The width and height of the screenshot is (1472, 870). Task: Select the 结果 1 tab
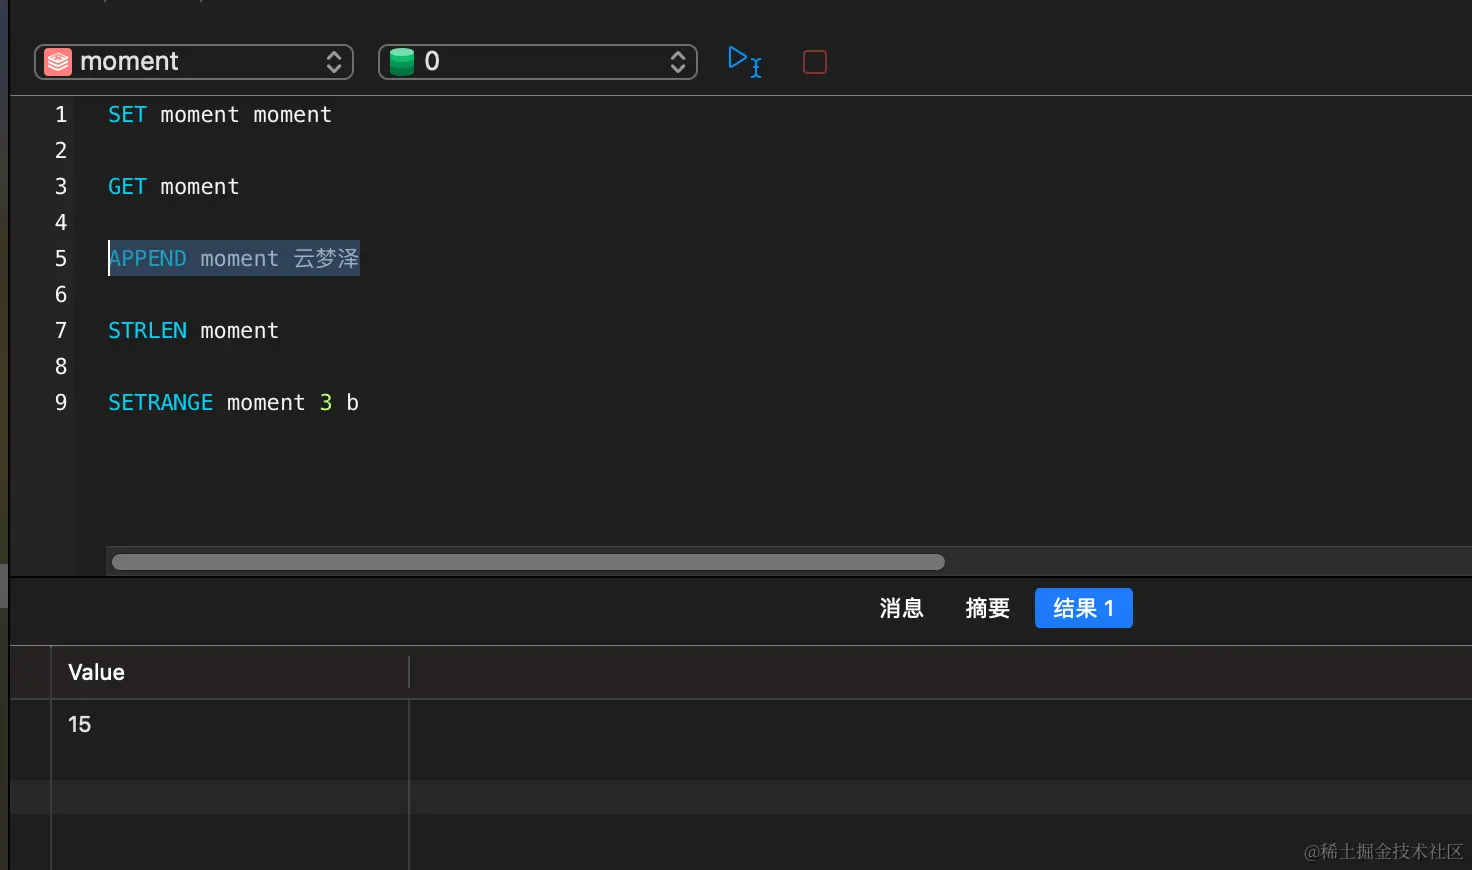pos(1083,608)
